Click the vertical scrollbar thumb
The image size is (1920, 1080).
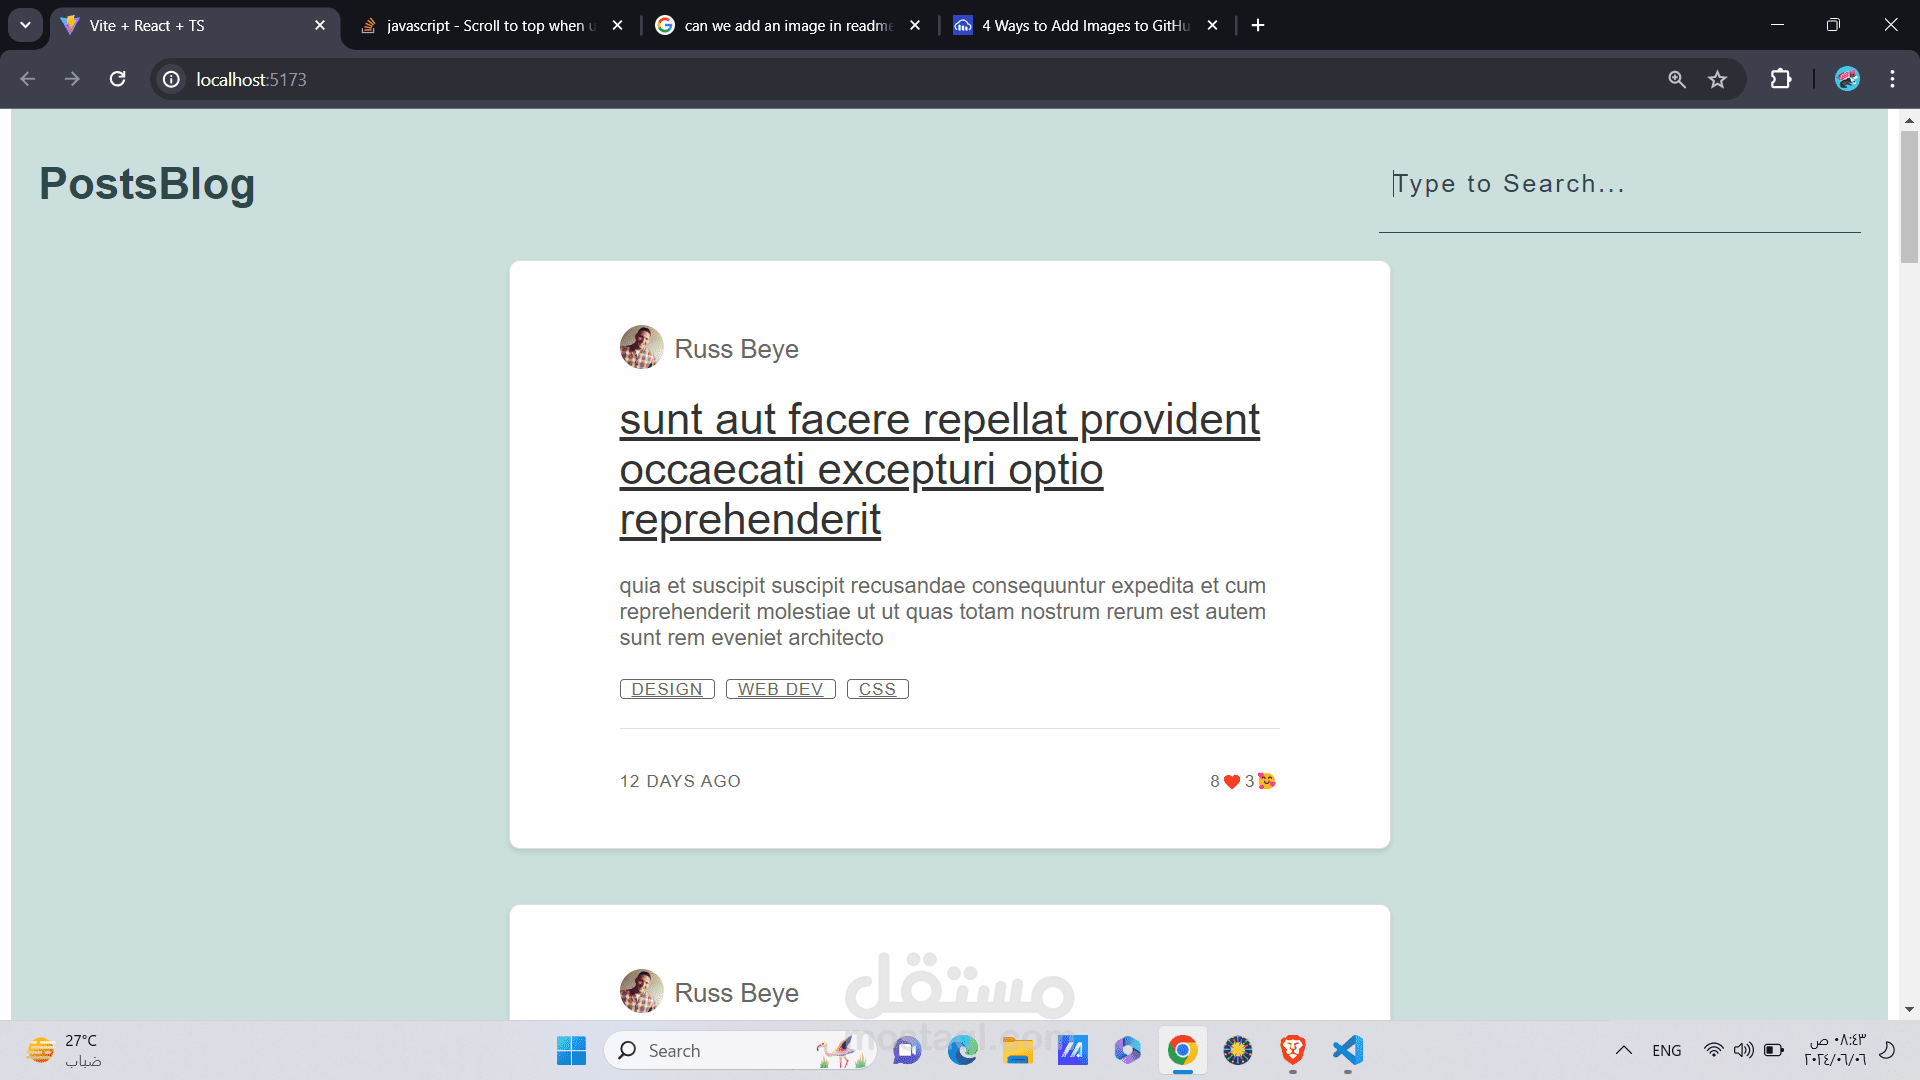point(1909,197)
